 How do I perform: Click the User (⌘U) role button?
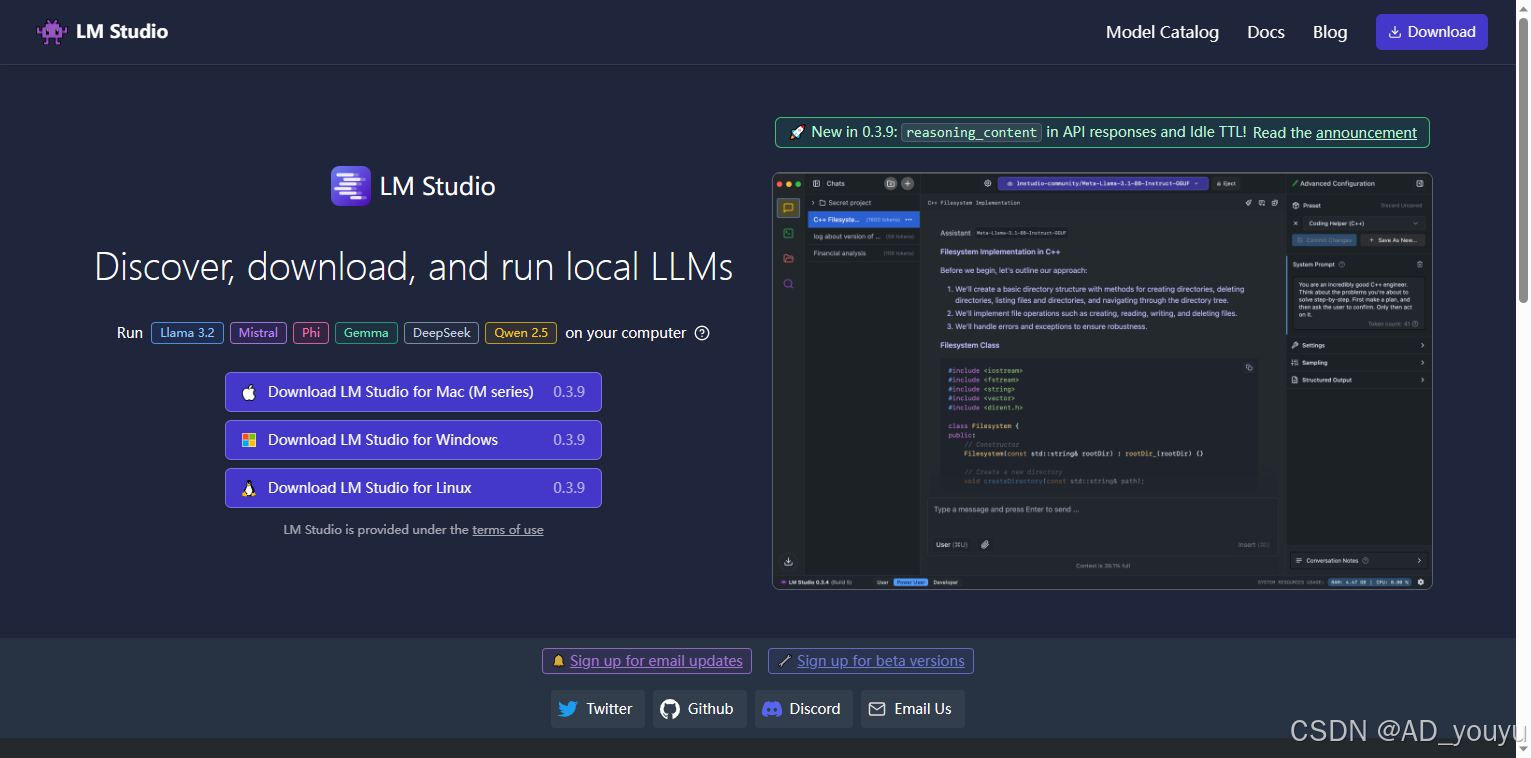[x=951, y=544]
